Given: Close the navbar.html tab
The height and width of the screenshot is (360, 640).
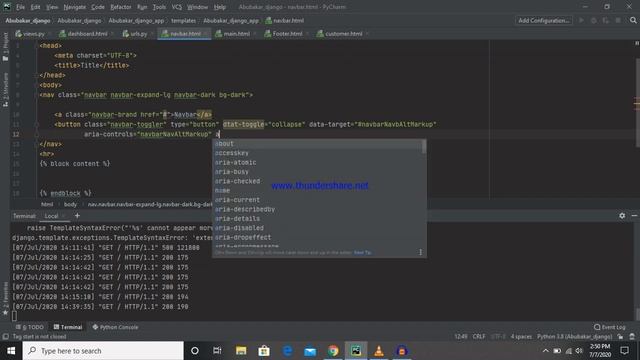Looking at the screenshot, I should click(x=206, y=34).
